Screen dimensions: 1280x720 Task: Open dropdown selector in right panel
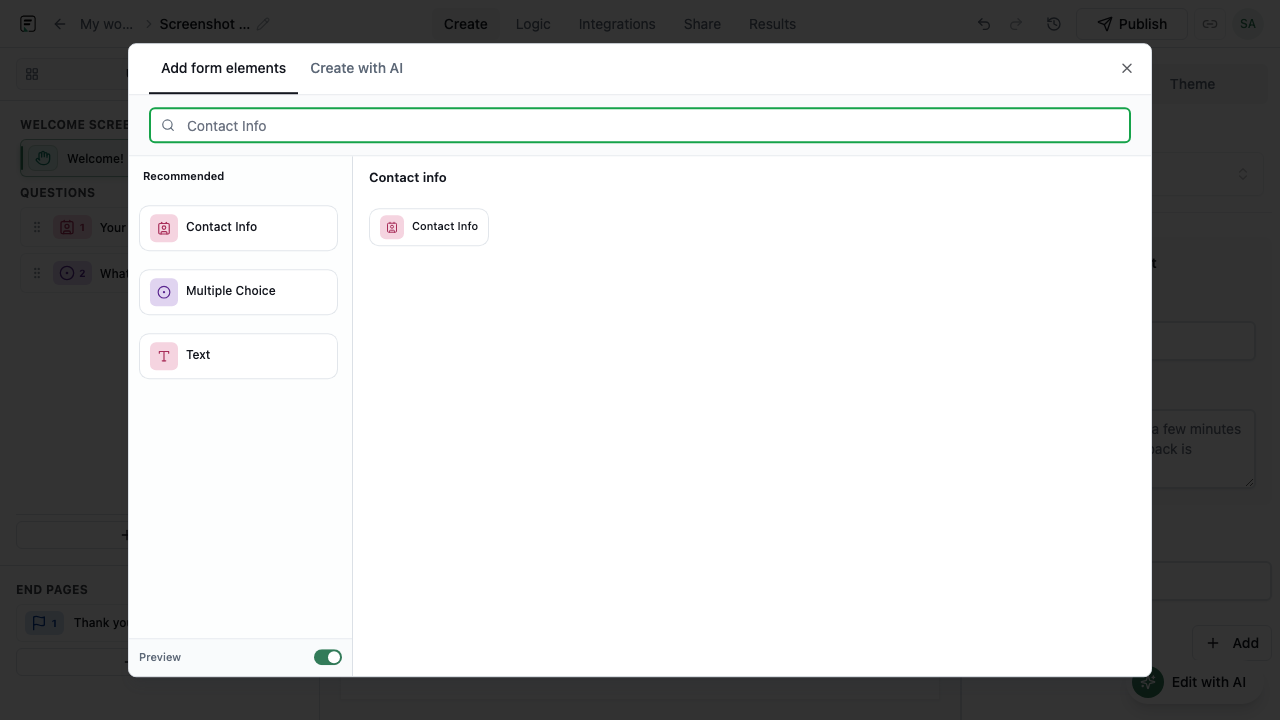click(1243, 174)
